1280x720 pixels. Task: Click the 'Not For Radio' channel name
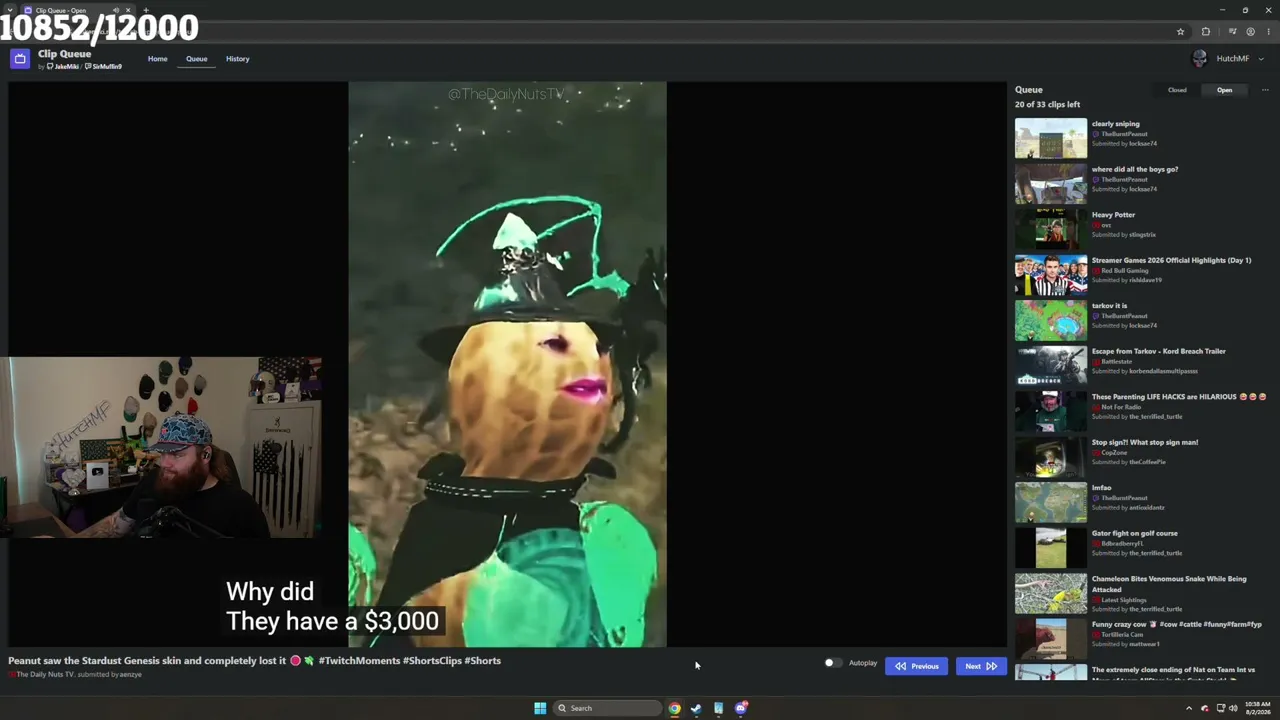pos(1123,407)
